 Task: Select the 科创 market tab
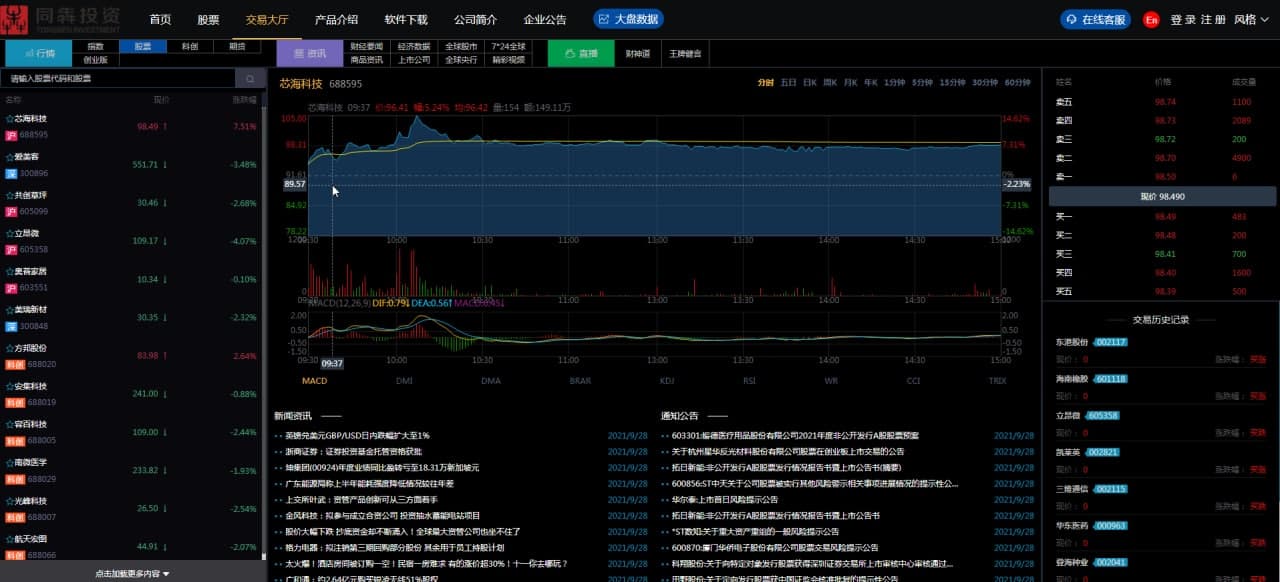pos(190,46)
